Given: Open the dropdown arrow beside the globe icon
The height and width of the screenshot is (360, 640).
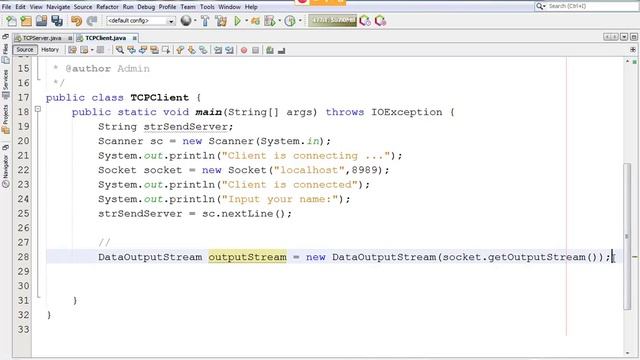Looking at the screenshot, I should (x=195, y=21).
